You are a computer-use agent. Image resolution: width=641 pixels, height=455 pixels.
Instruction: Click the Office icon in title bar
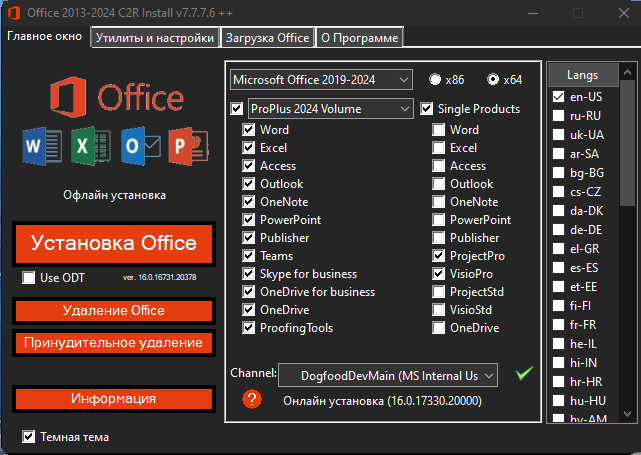pos(13,13)
